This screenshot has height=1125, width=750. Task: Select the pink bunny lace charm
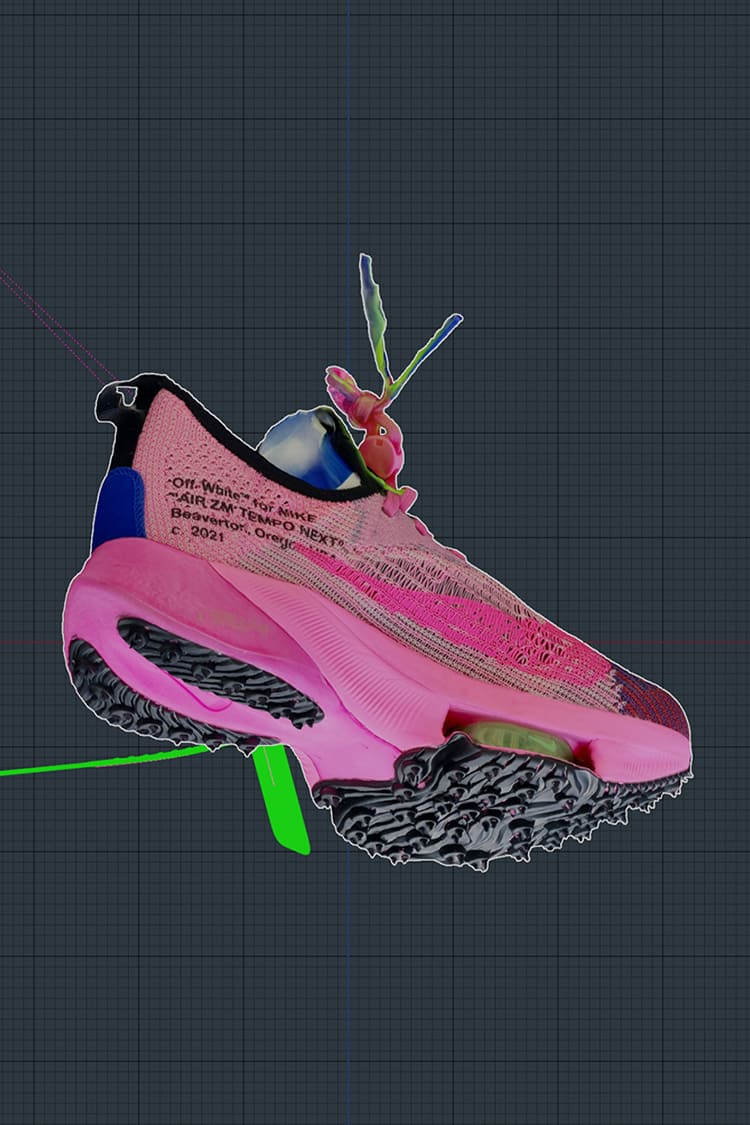[x=372, y=425]
